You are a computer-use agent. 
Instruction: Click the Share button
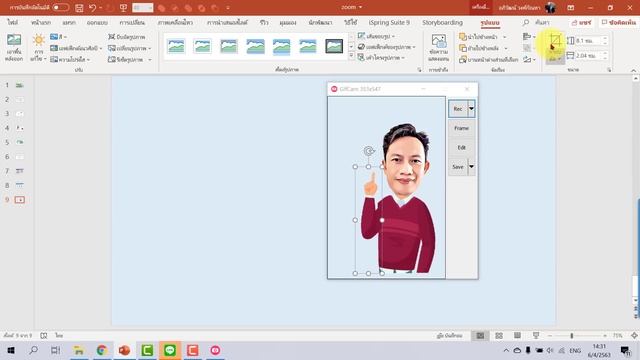tap(582, 23)
